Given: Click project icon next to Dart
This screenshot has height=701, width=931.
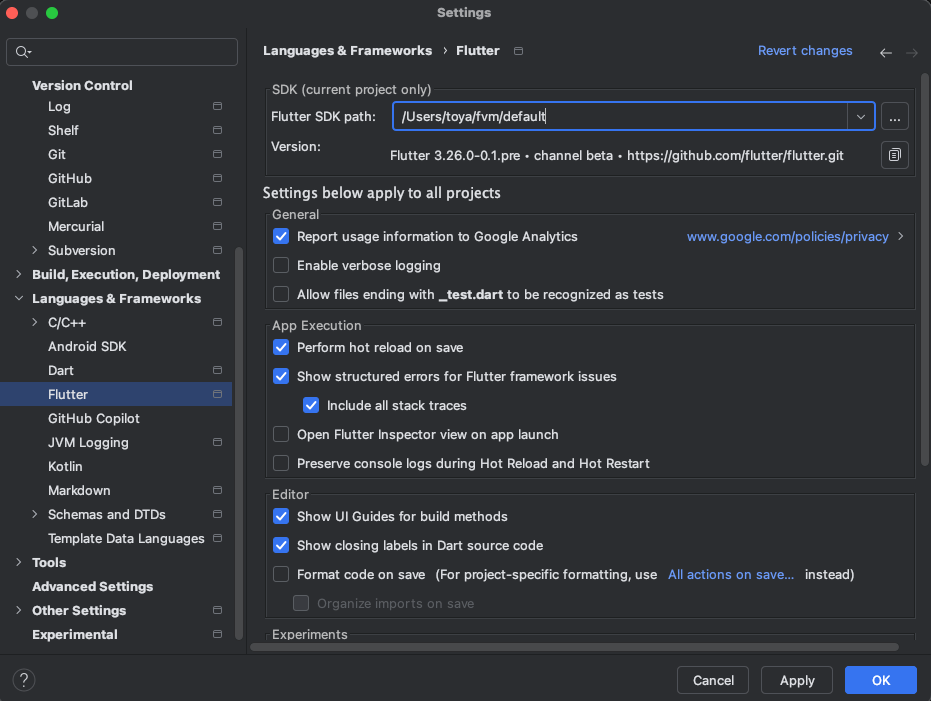Looking at the screenshot, I should (x=217, y=370).
